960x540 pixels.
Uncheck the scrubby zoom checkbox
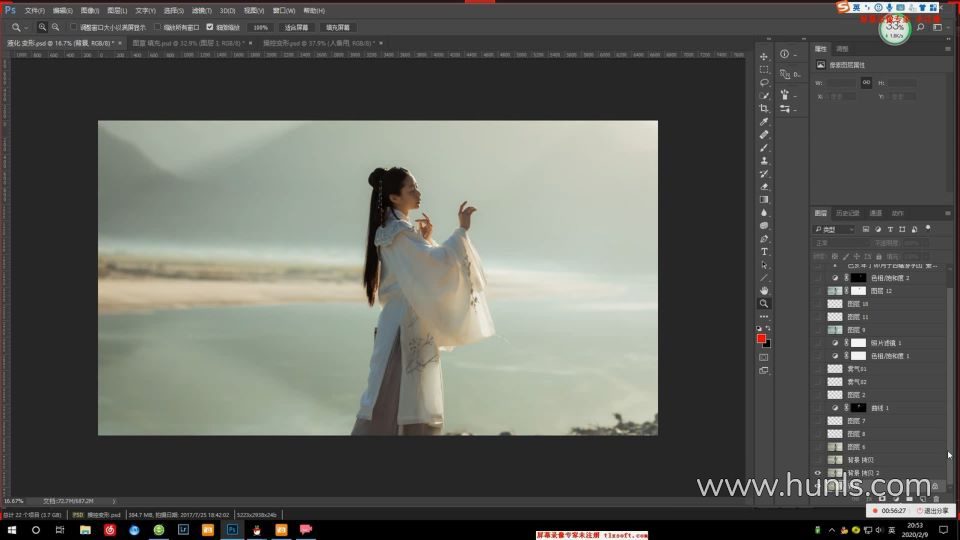pos(210,27)
